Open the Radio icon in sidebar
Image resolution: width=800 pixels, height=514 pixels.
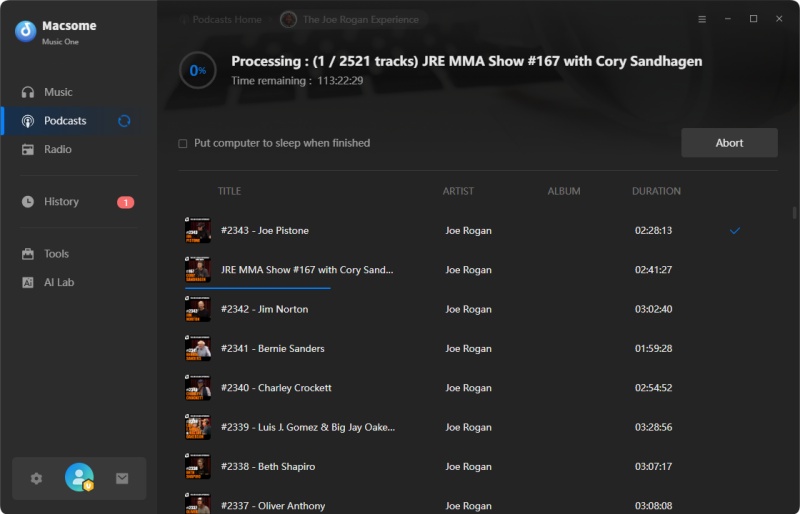[x=28, y=150]
